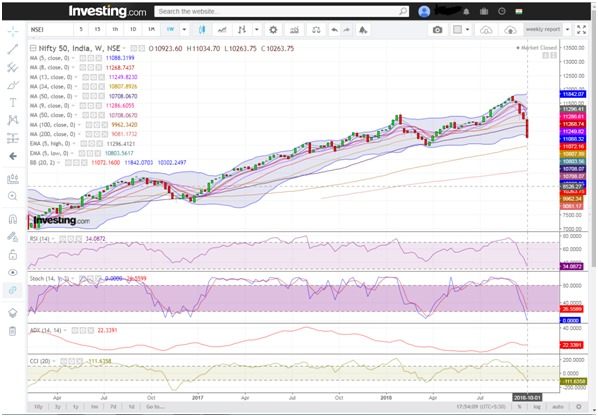This screenshot has height=417, width=598.
Task: Toggle hide all drawings eye icon
Action: pyautogui.click(x=13, y=272)
